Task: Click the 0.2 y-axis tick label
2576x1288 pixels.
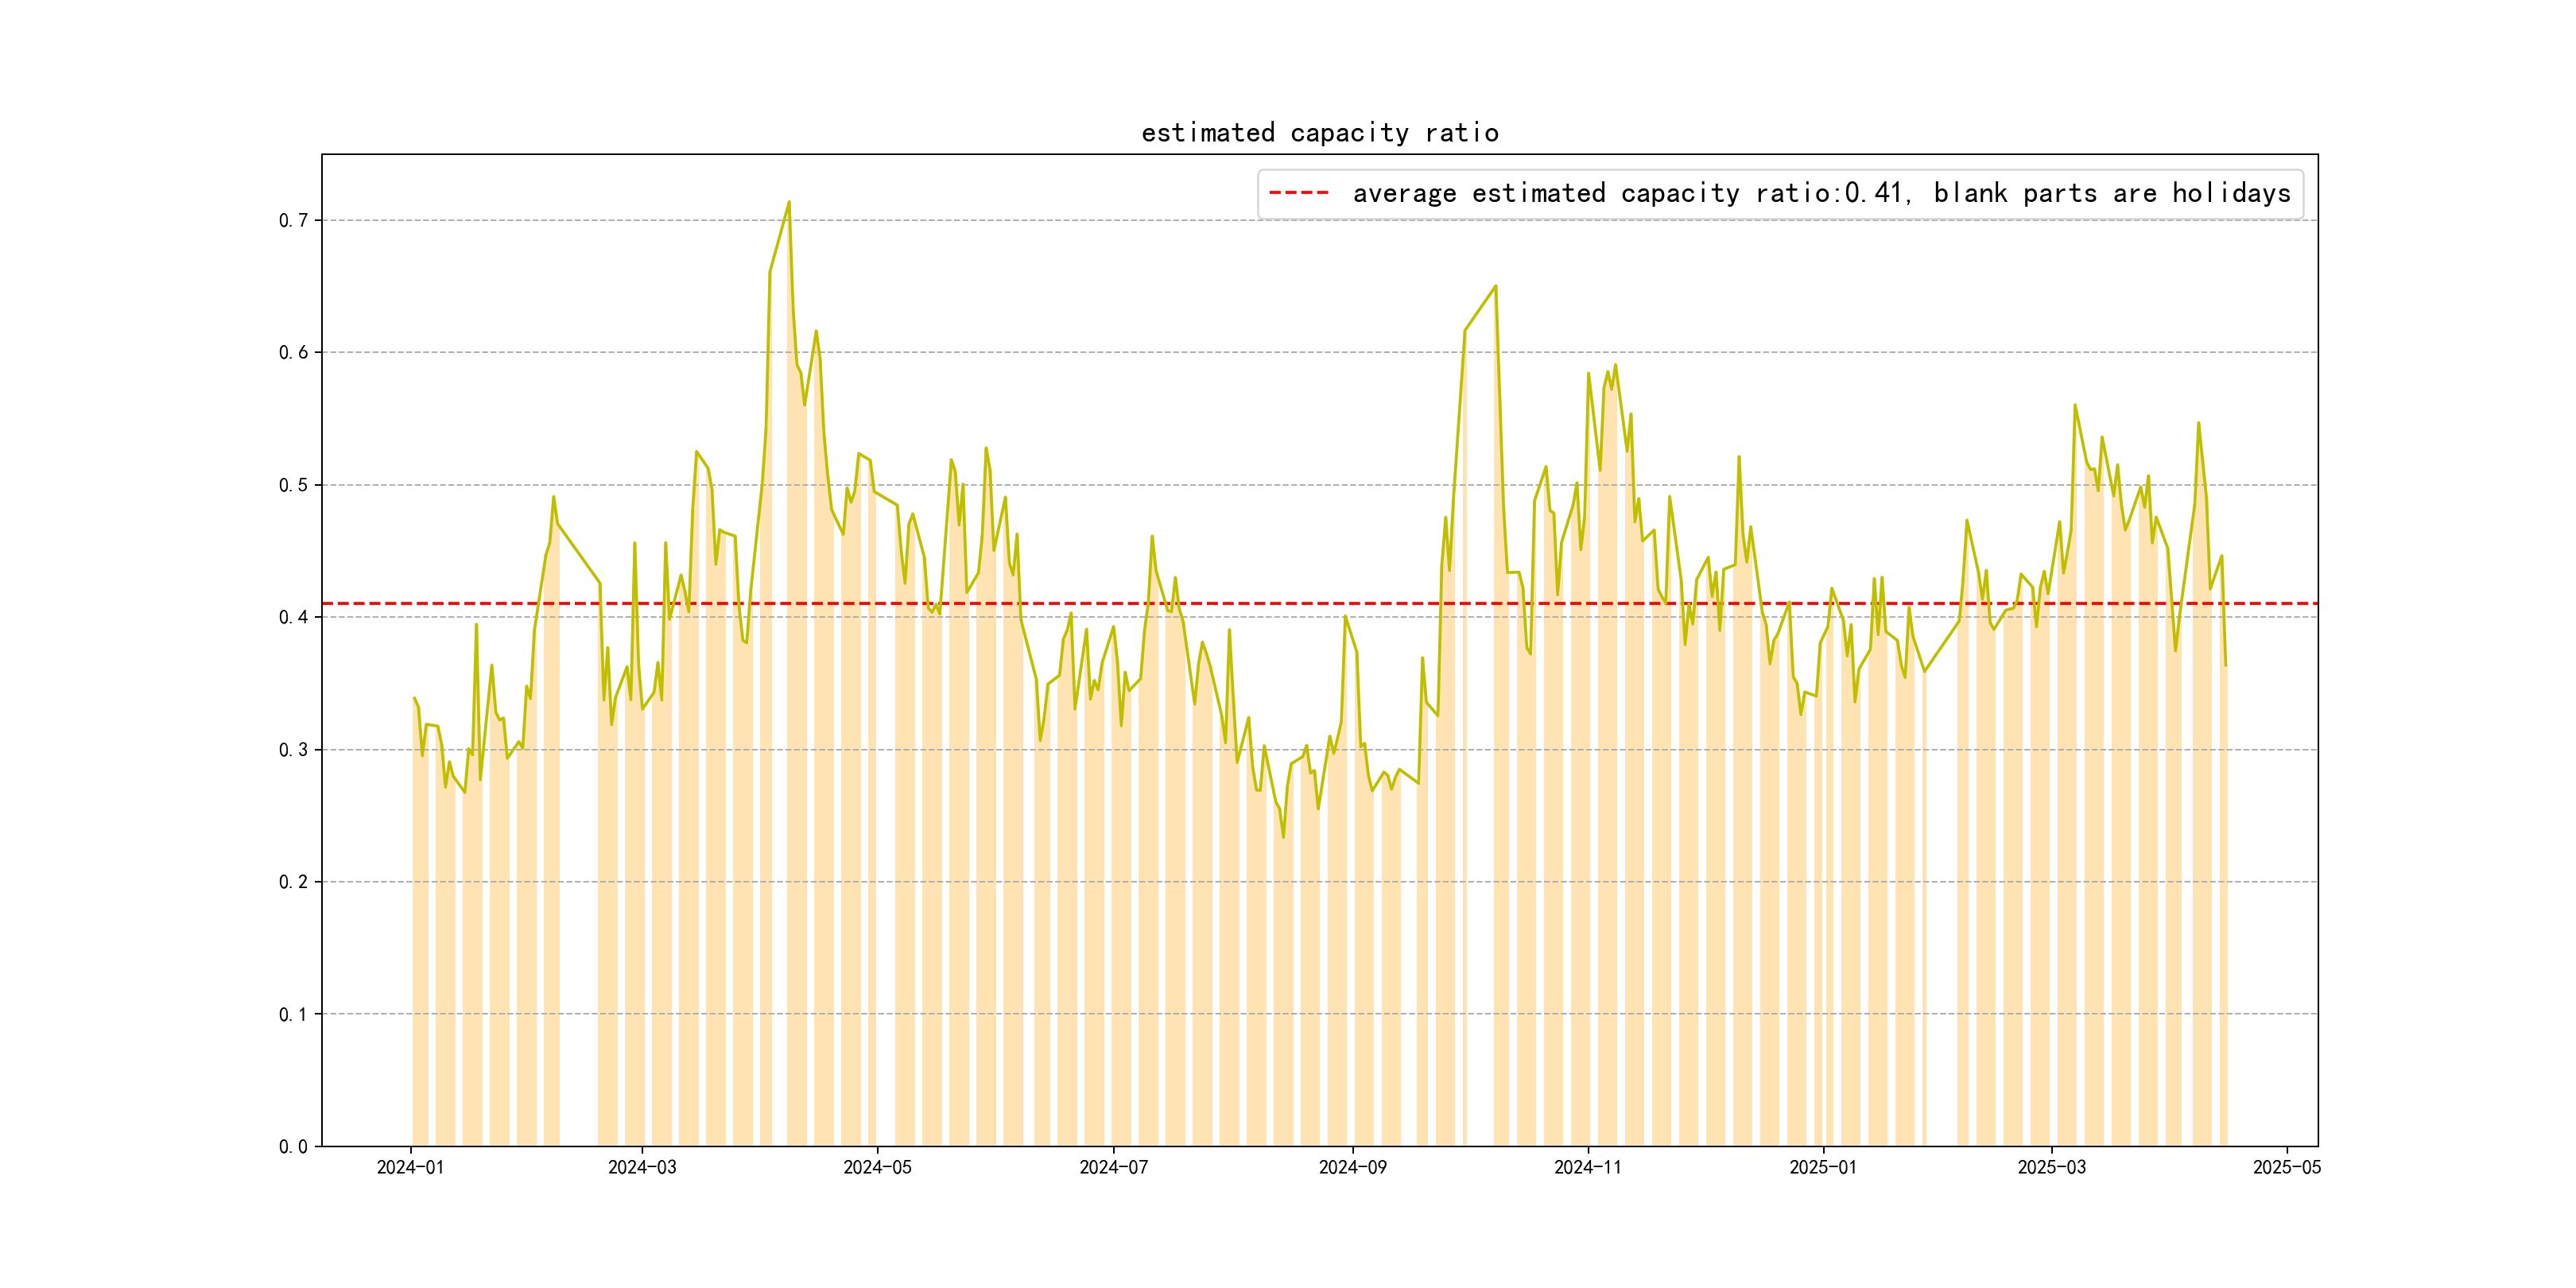Action: click(x=293, y=882)
